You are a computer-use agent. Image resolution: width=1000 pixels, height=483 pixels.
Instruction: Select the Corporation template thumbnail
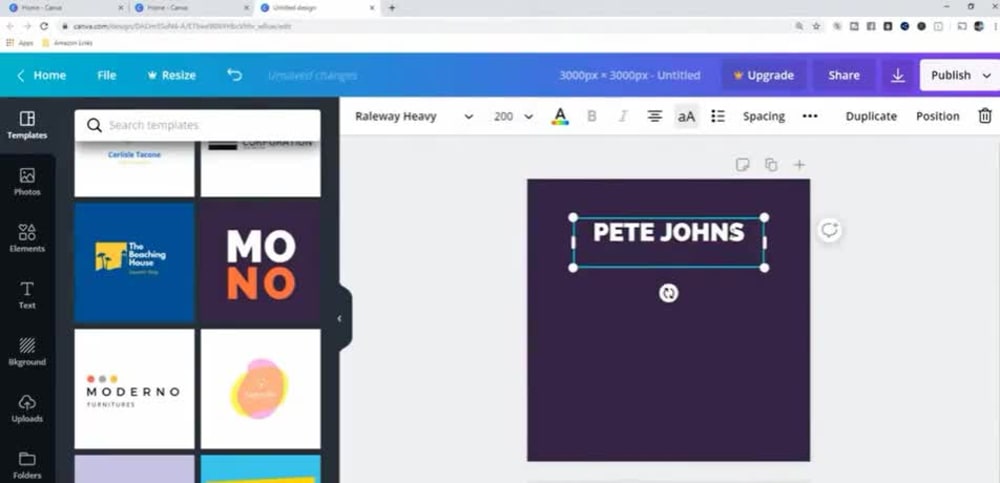261,169
